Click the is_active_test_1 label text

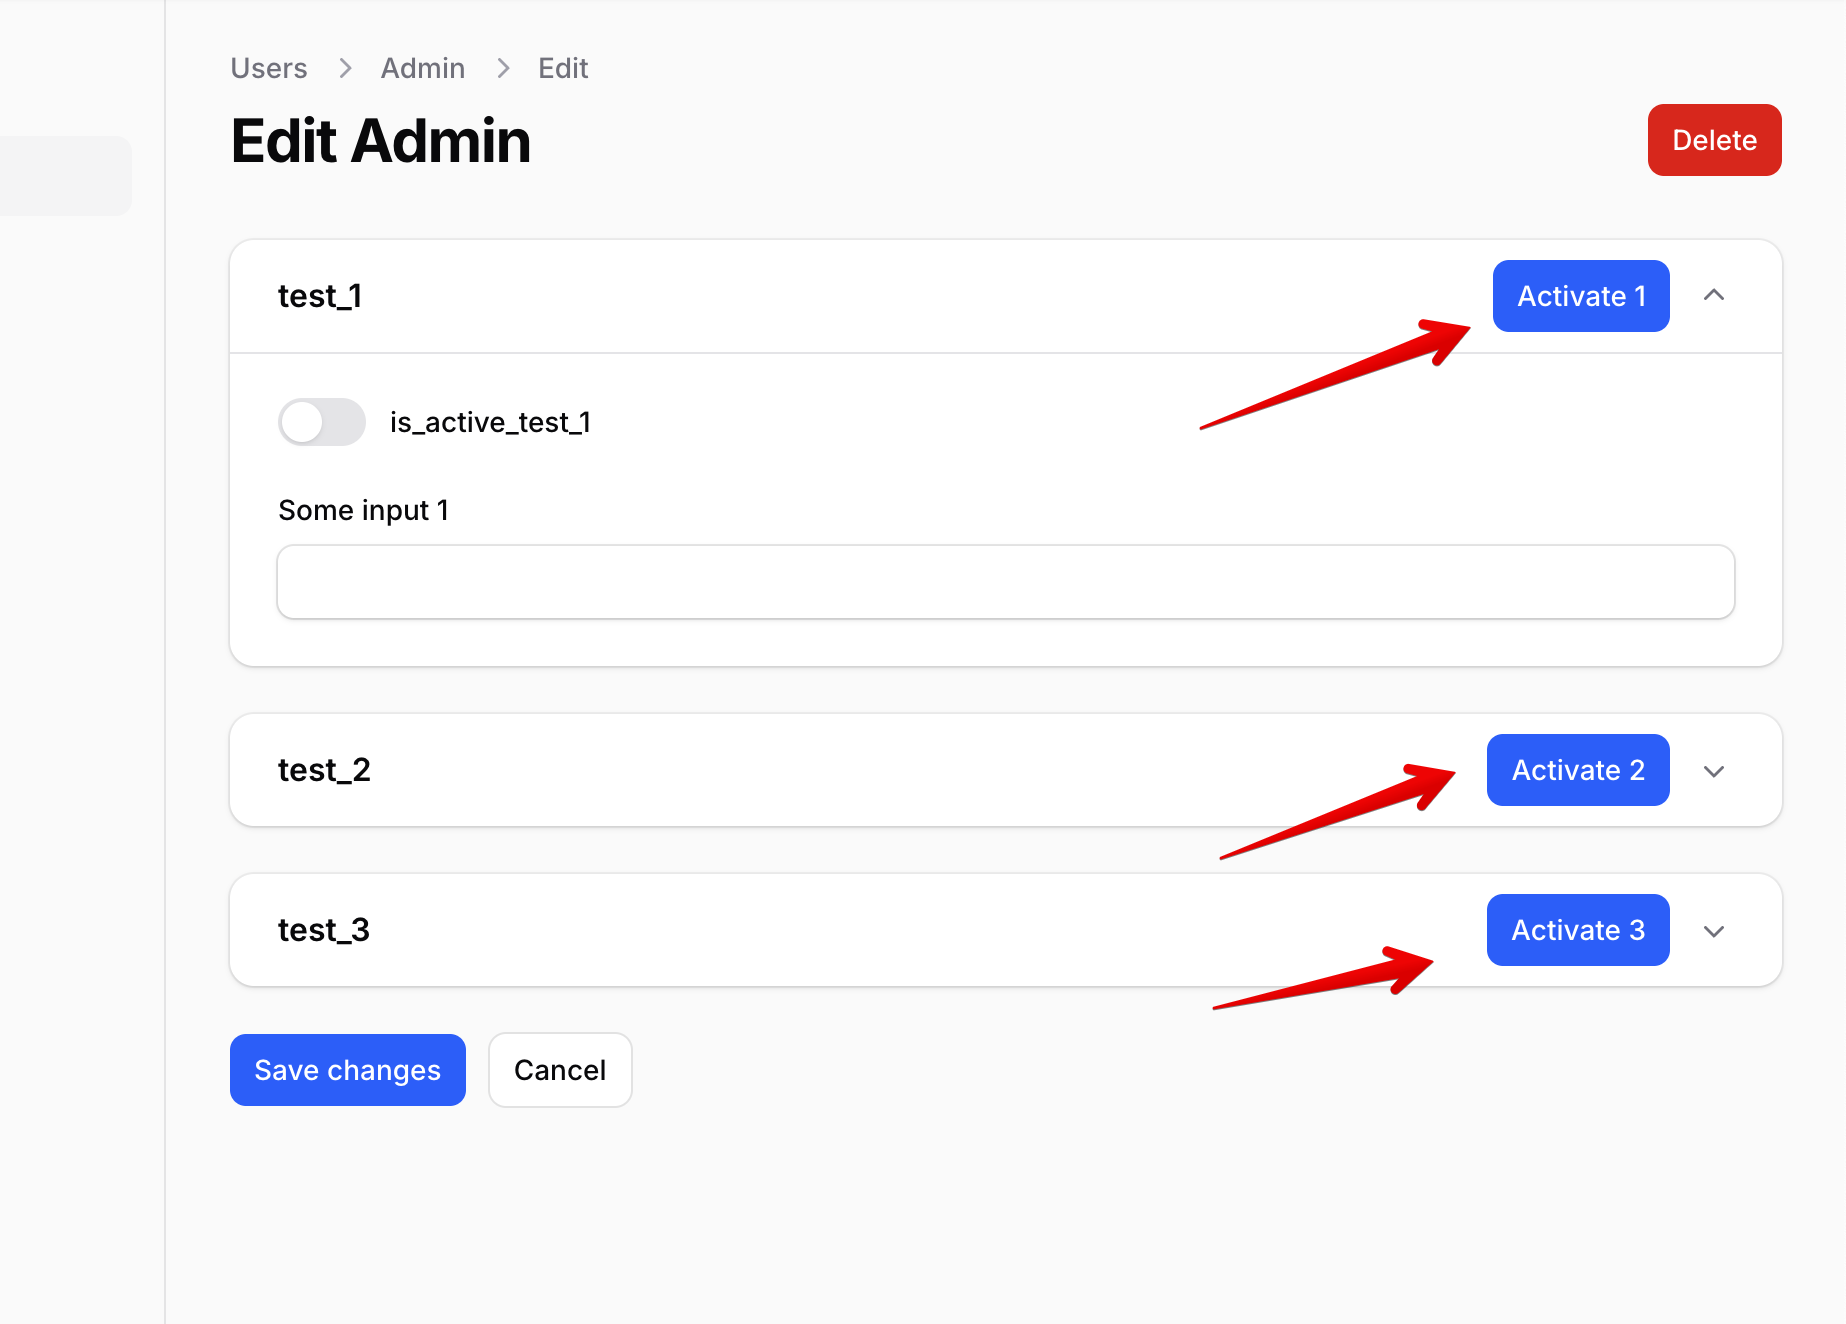tap(490, 422)
